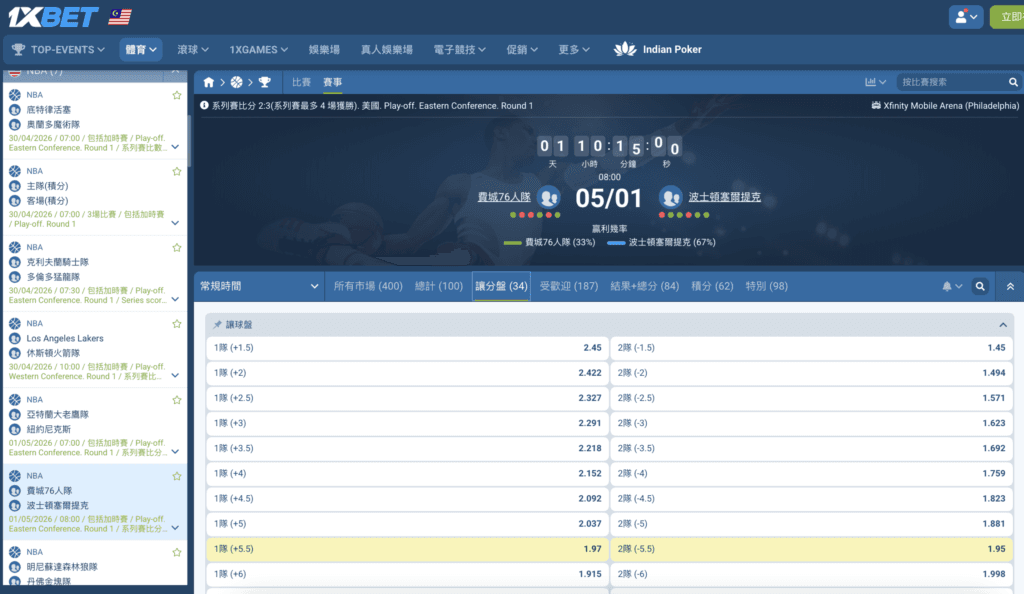Open the 常規時間 period dropdown
The image size is (1024, 594).
point(259,286)
